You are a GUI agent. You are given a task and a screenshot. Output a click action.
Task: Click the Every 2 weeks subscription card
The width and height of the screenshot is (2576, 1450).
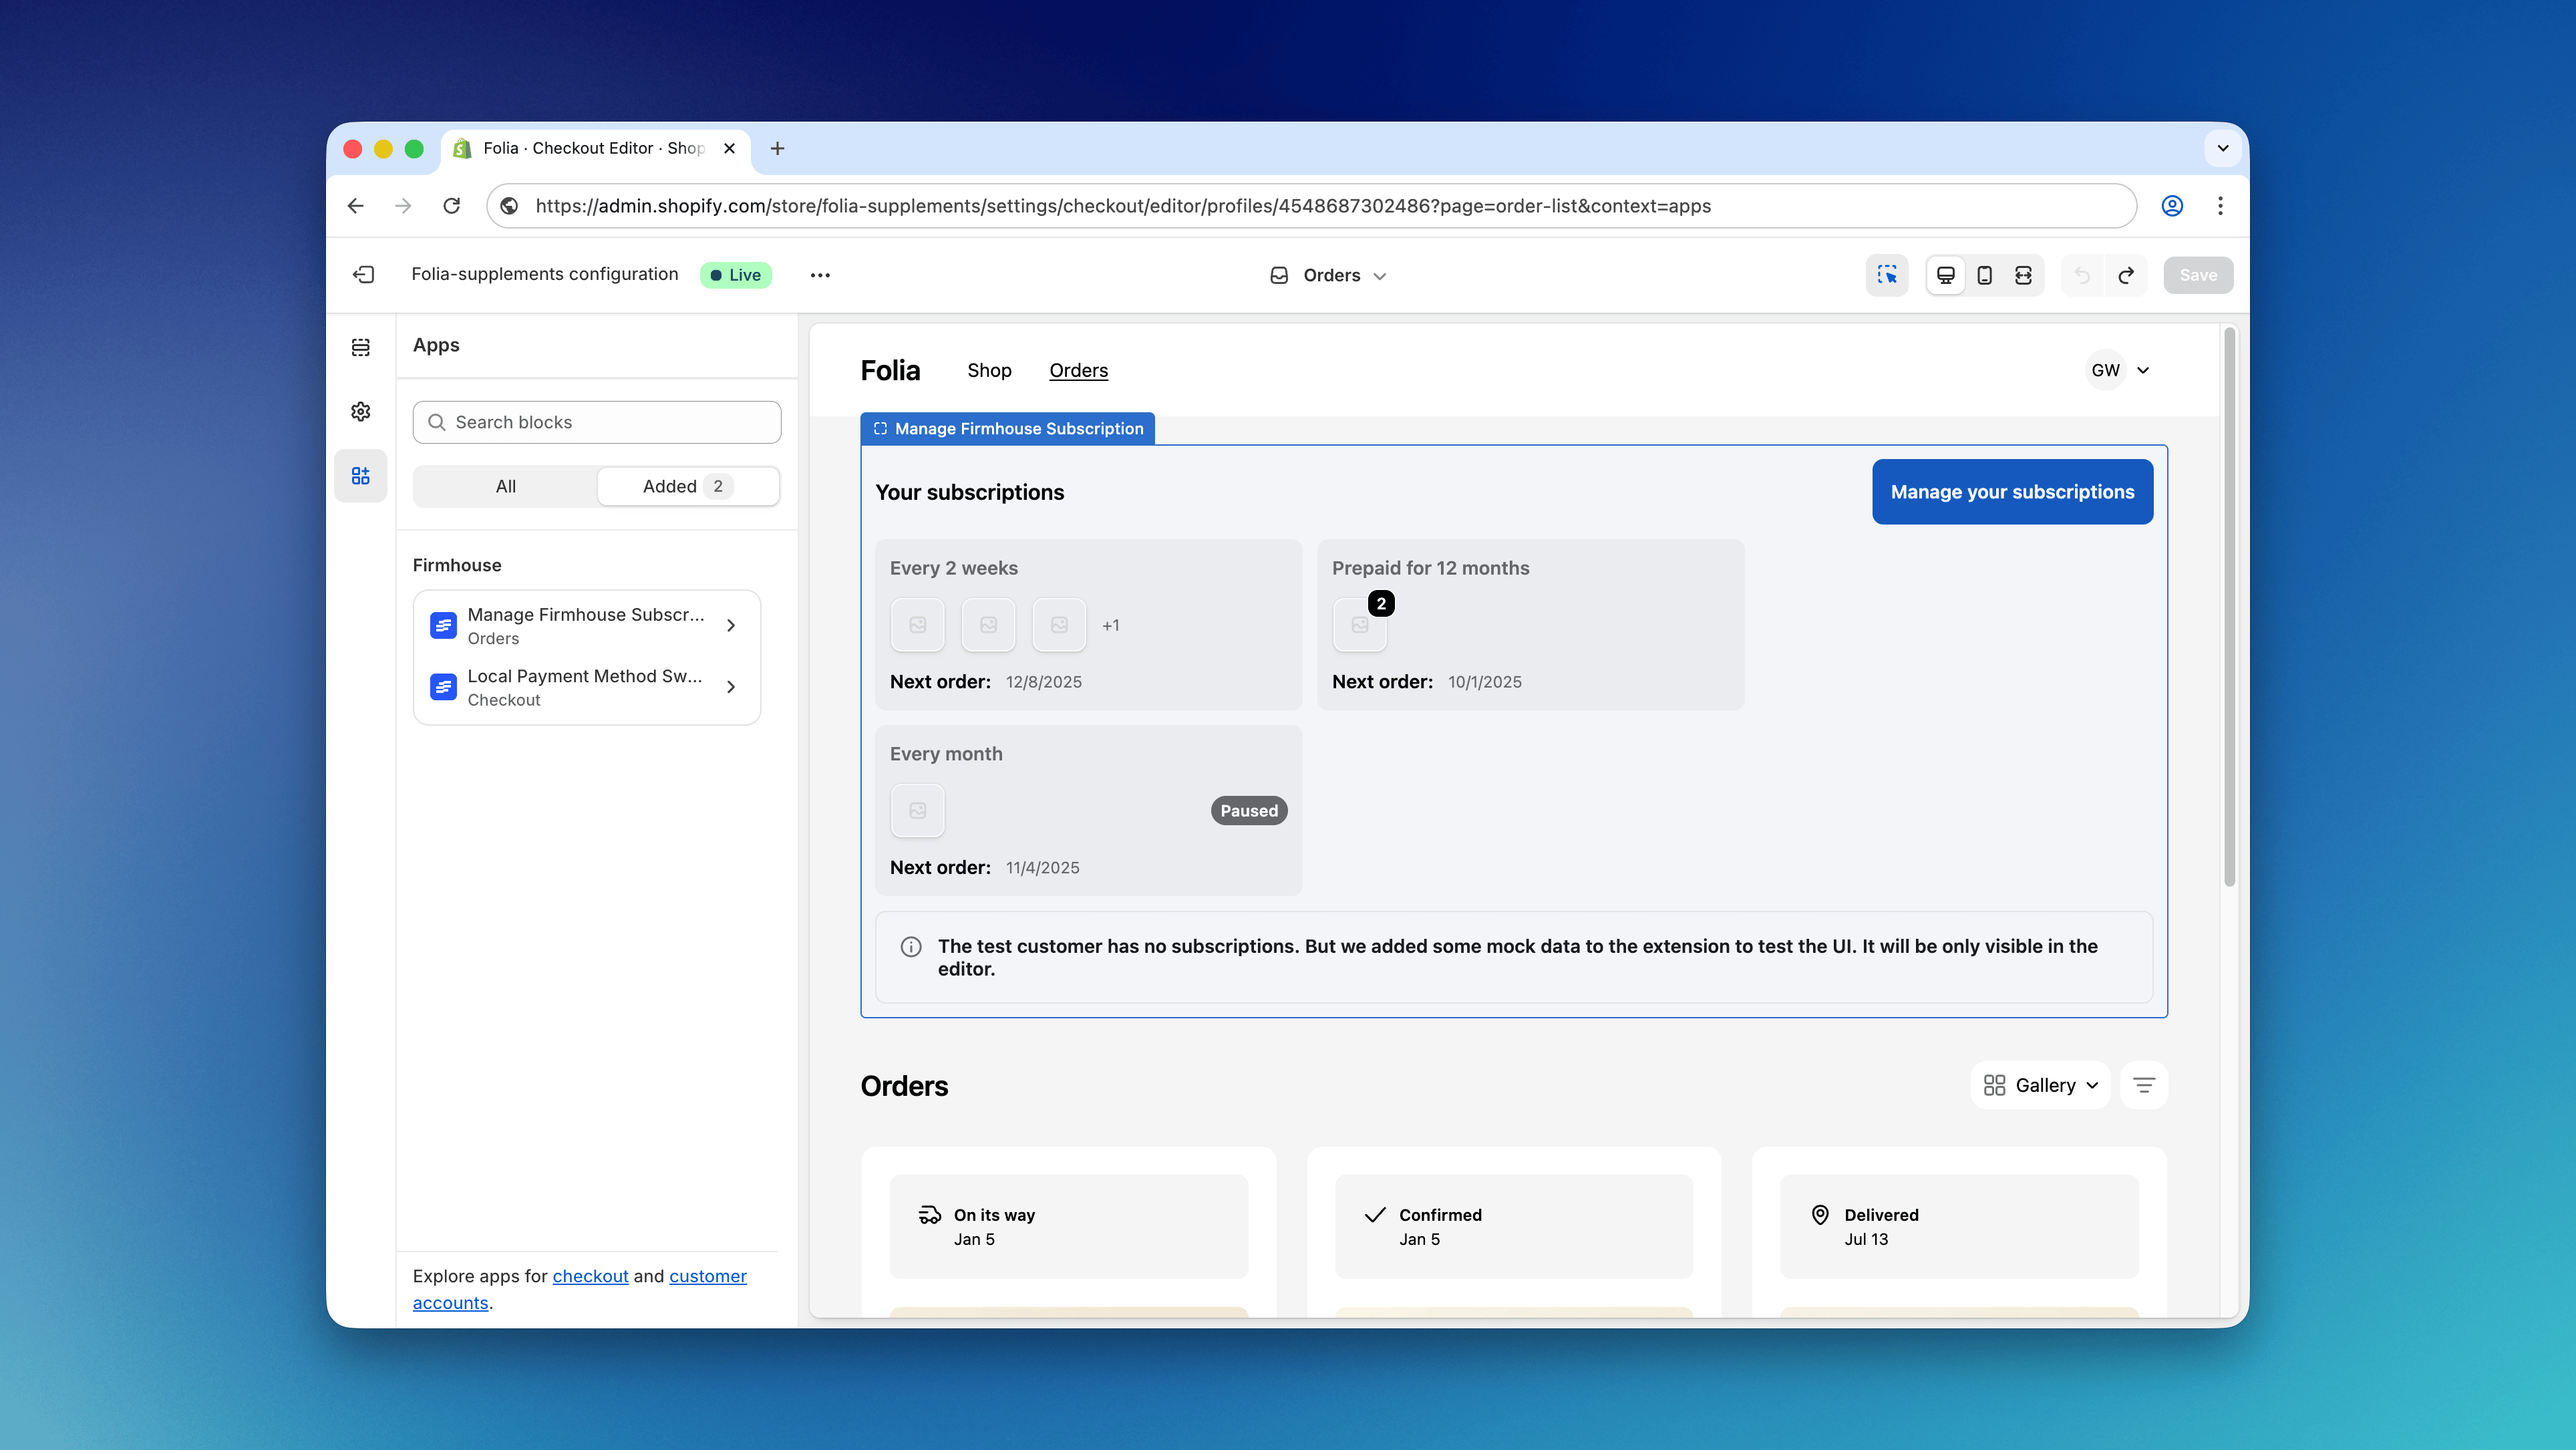(x=1088, y=624)
